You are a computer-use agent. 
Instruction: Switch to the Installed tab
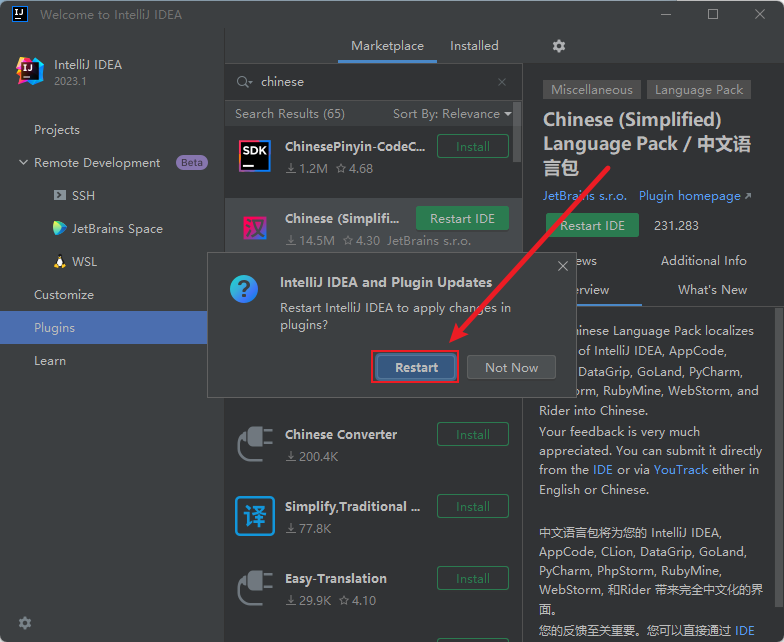pos(474,46)
